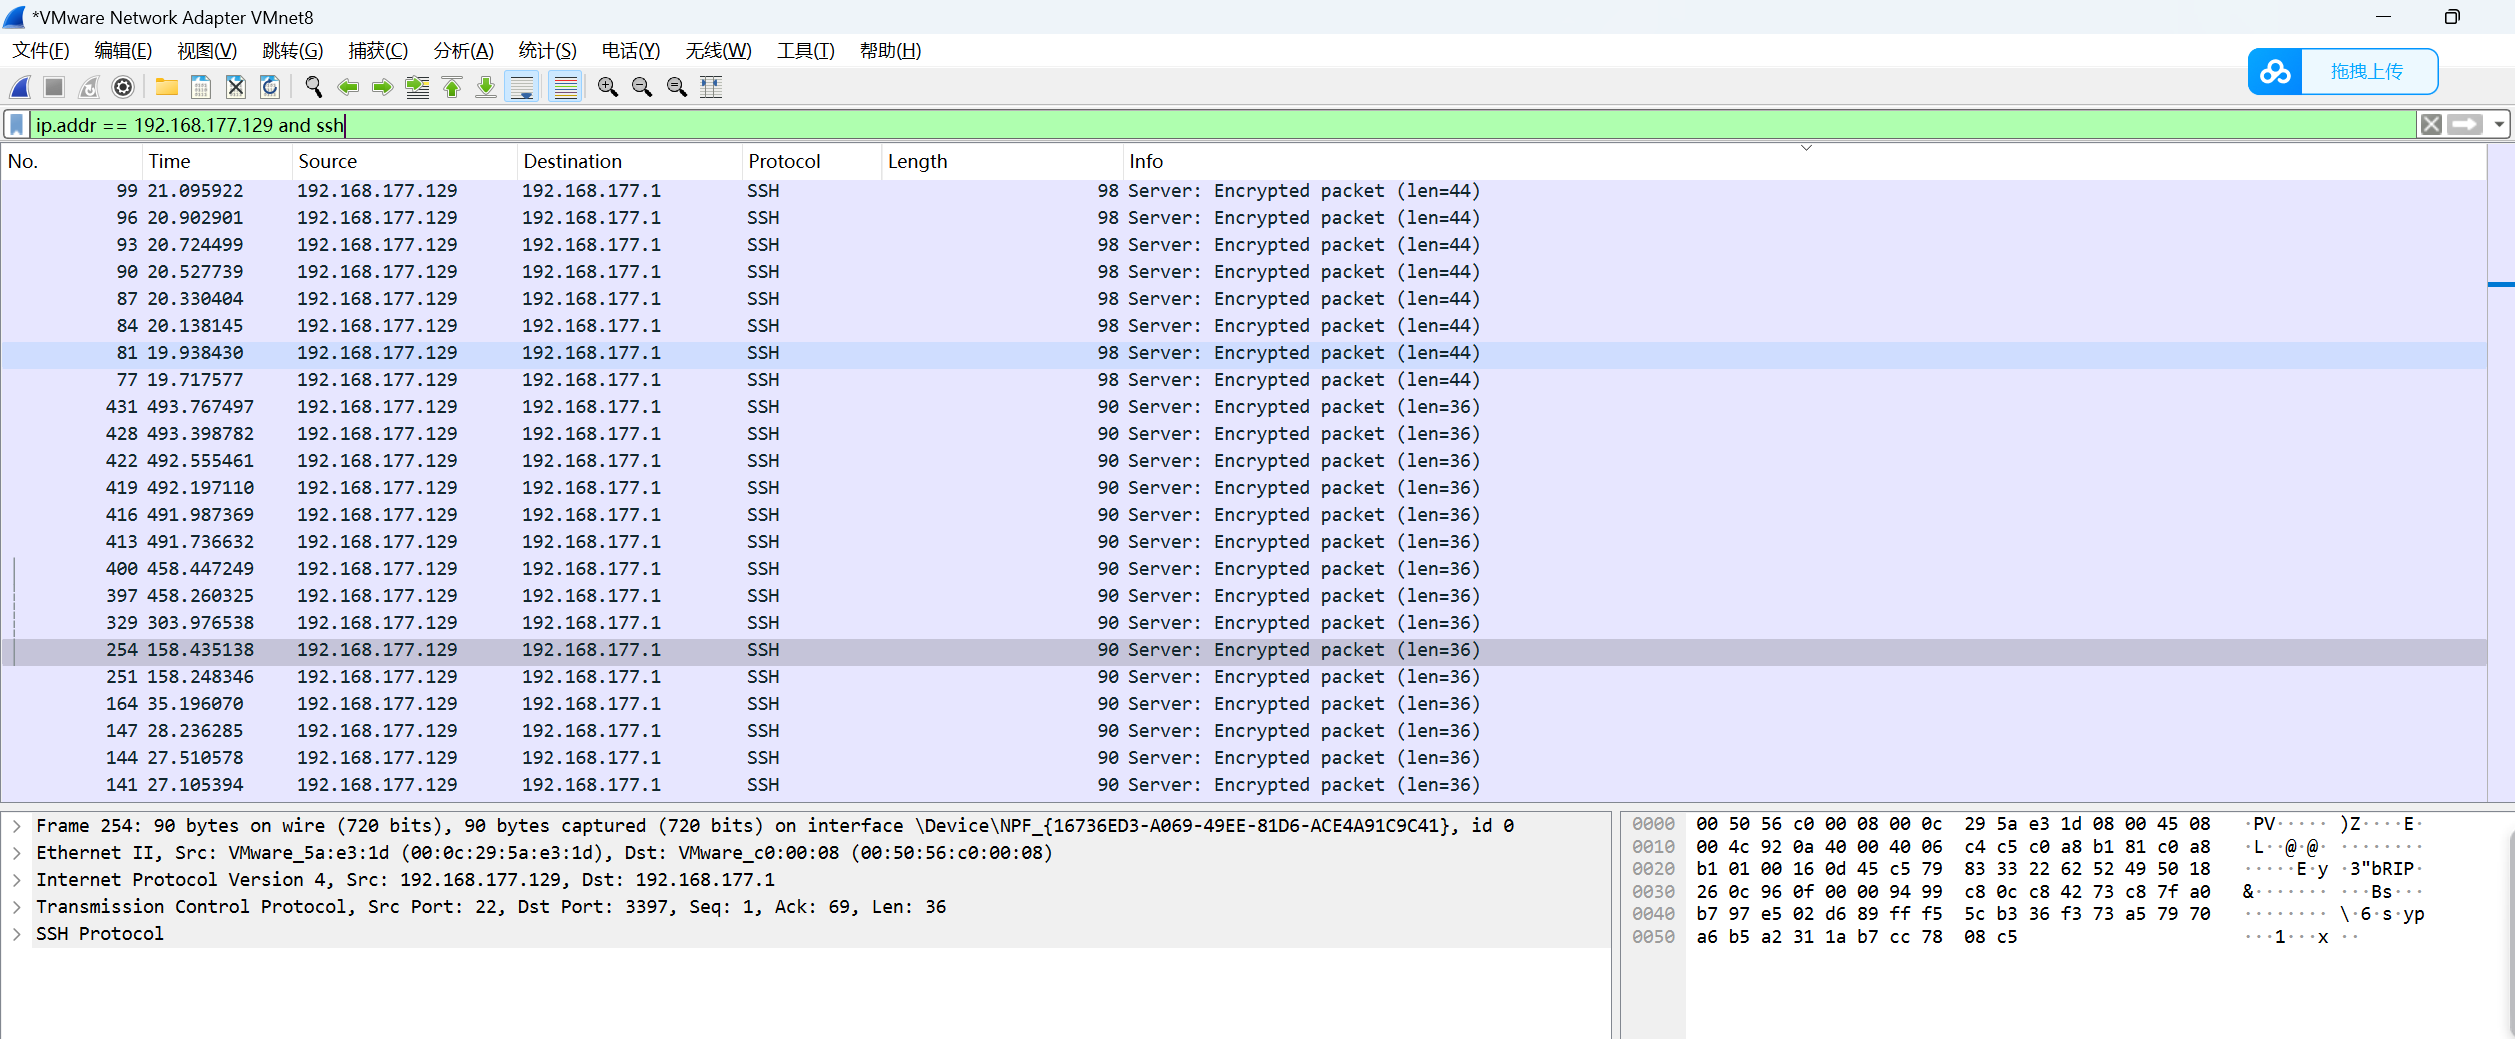The width and height of the screenshot is (2515, 1039).
Task: Expand the Frame 254 details
Action: point(17,826)
